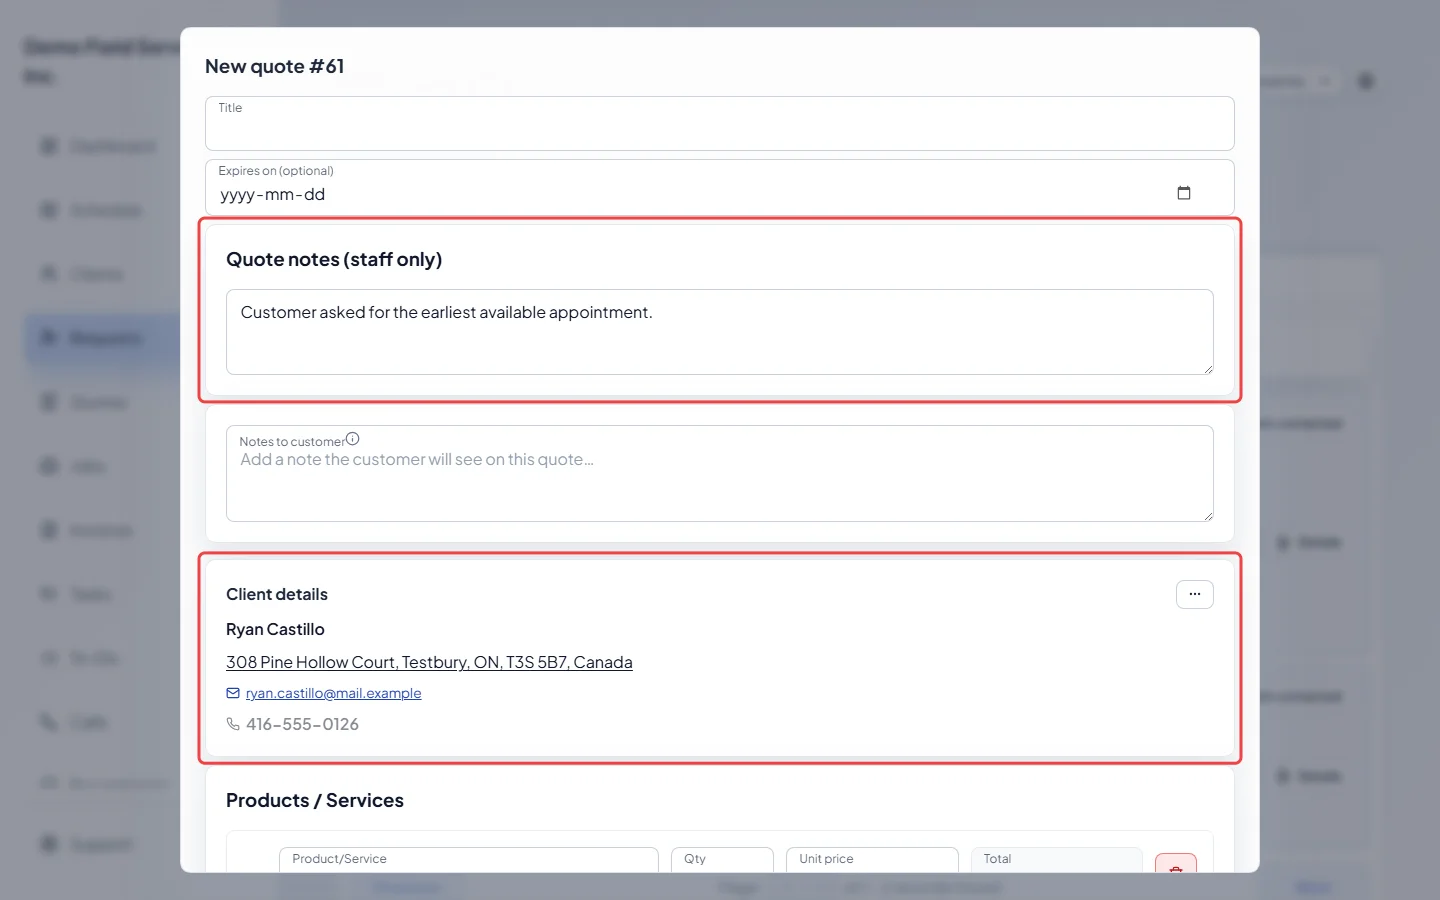Click the phone number 416-555-0126
This screenshot has height=900, width=1440.
coord(302,724)
